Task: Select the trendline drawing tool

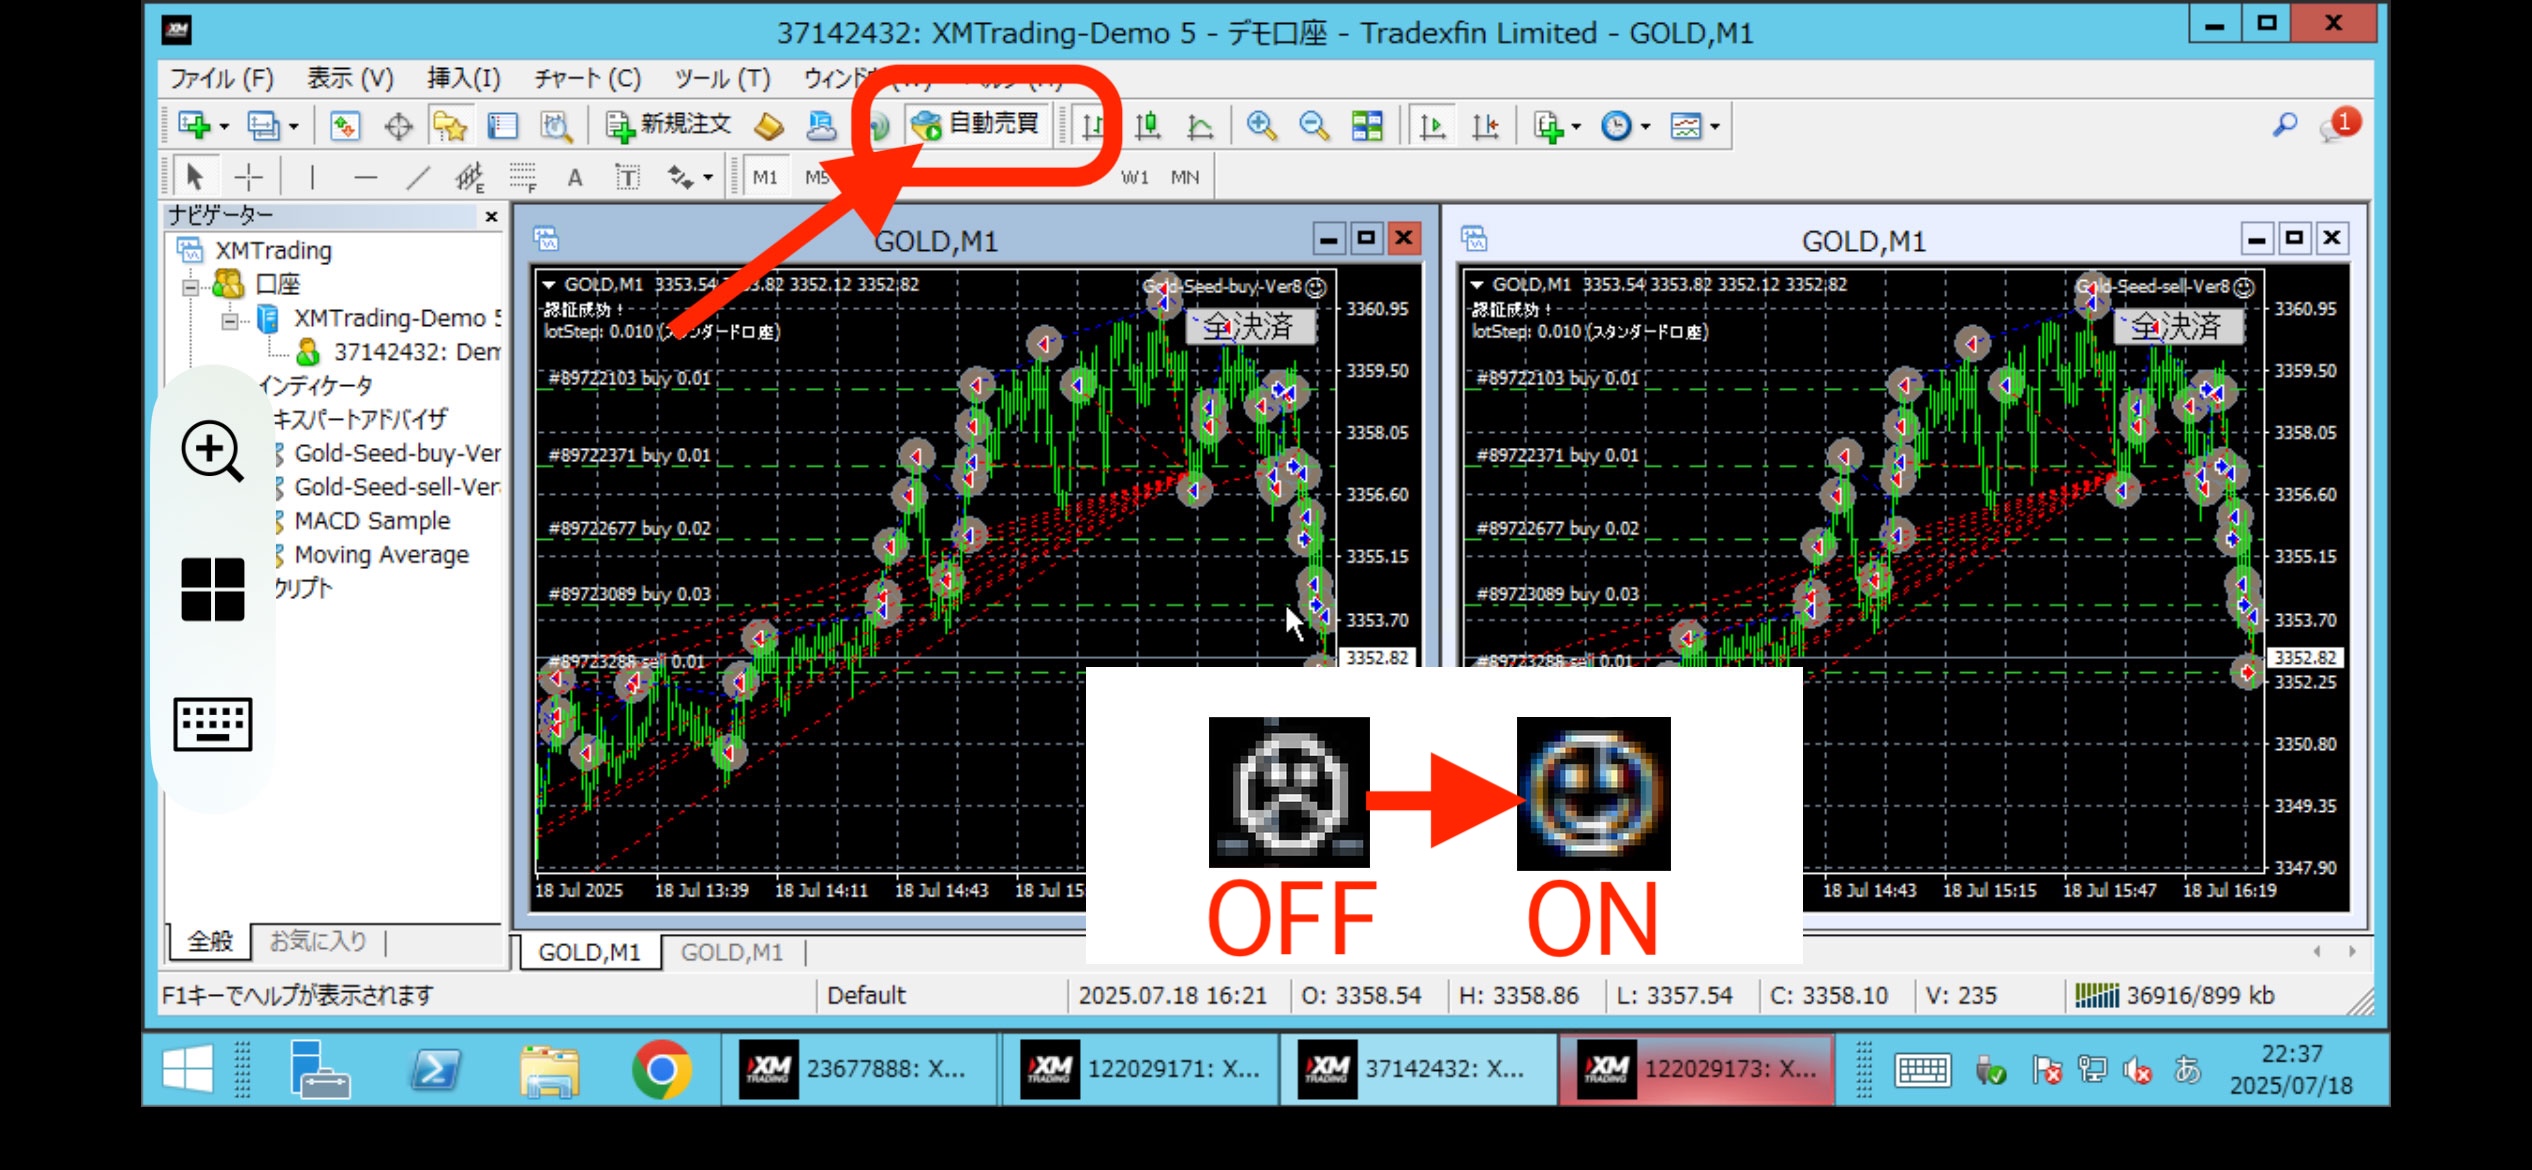Action: click(417, 177)
